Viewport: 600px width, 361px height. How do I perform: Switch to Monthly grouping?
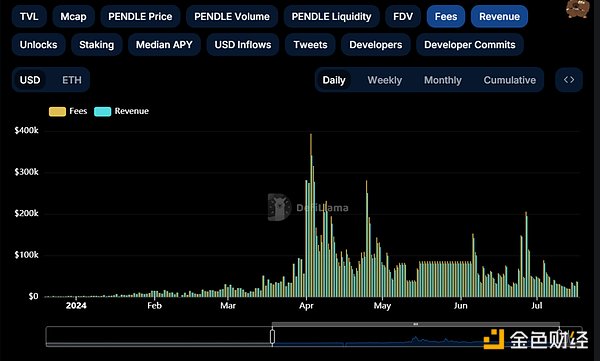(x=443, y=80)
